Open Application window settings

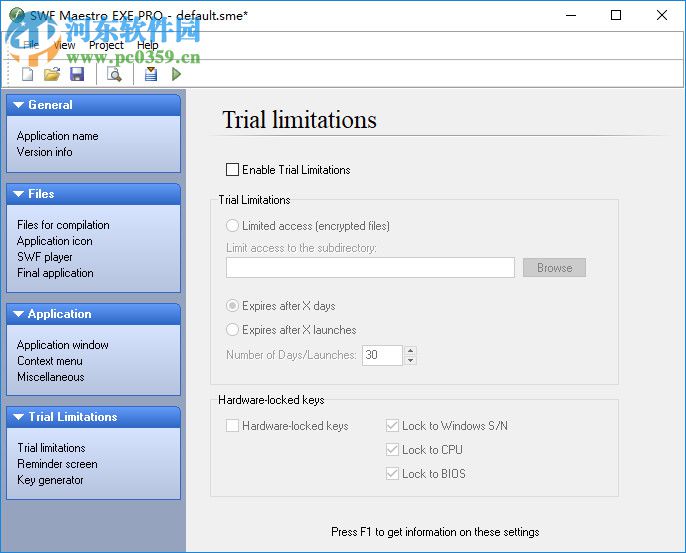[x=63, y=345]
